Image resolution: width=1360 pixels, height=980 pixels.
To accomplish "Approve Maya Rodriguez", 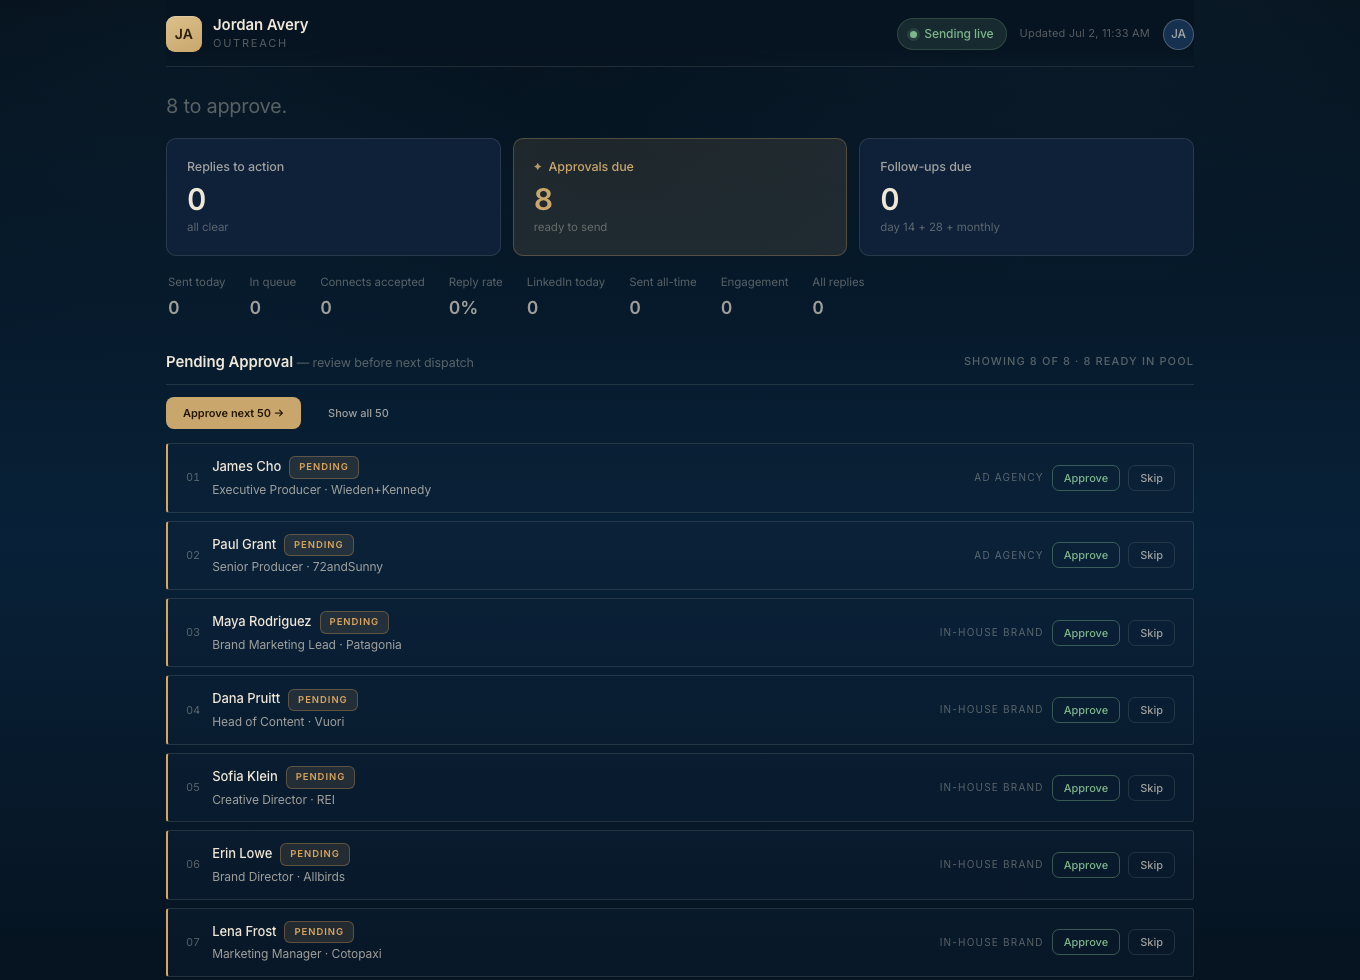I will click(x=1086, y=633).
